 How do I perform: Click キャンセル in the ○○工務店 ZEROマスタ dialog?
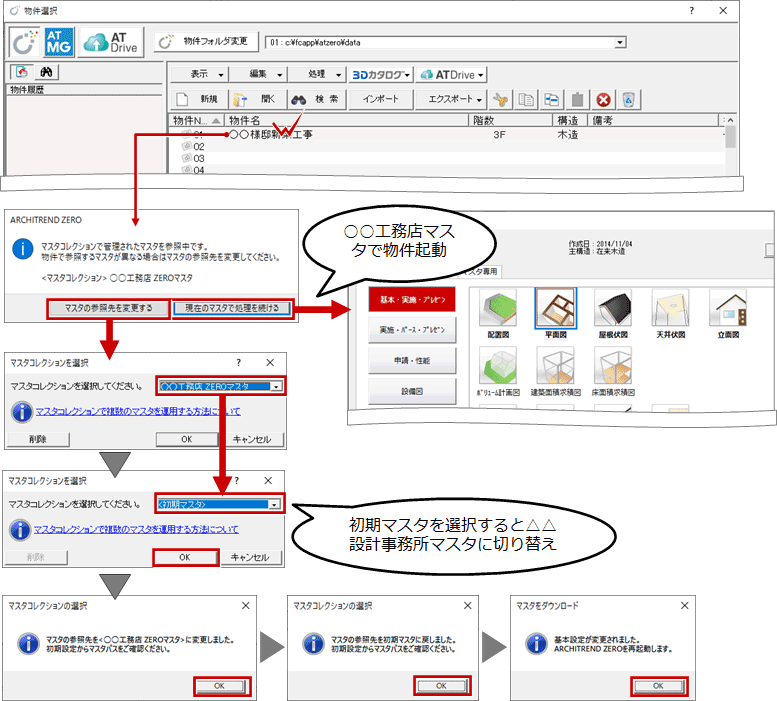(251, 439)
